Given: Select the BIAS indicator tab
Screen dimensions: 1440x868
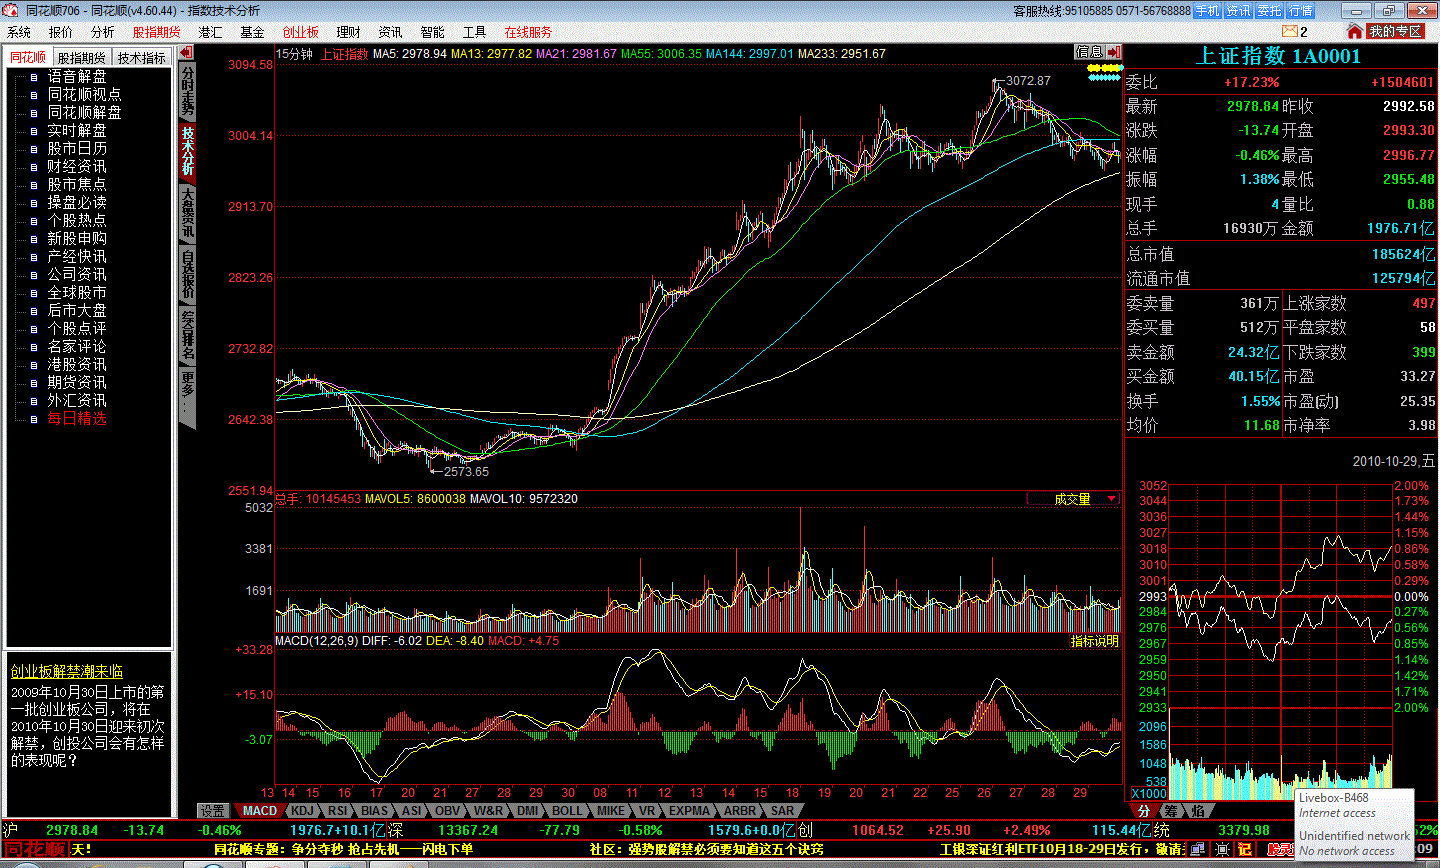Looking at the screenshot, I should pyautogui.click(x=375, y=811).
